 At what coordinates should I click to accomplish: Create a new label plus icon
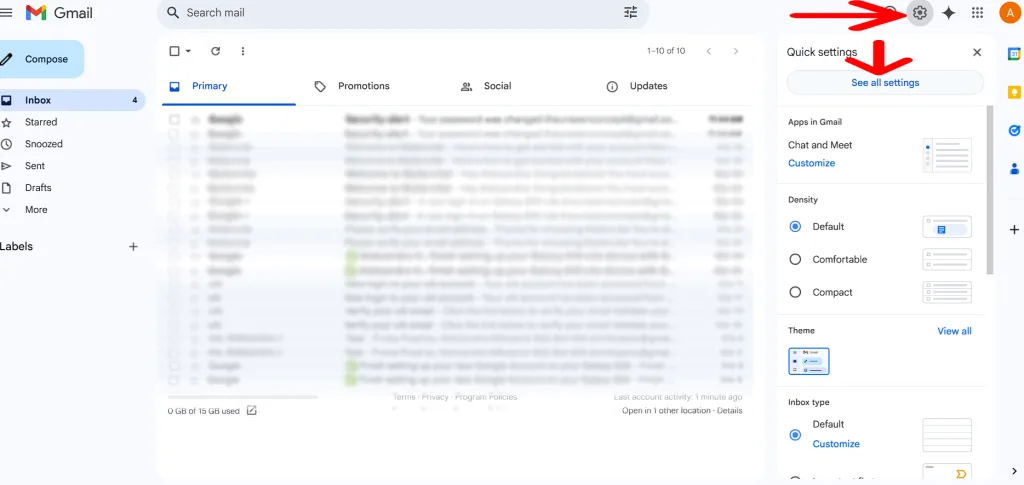(x=133, y=247)
